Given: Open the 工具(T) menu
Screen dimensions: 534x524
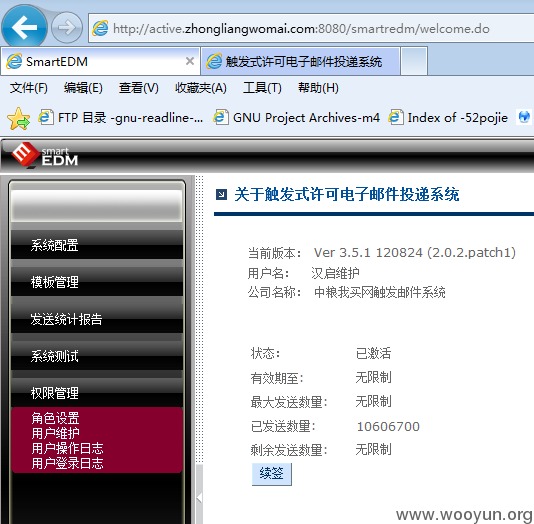Looking at the screenshot, I should click(x=262, y=88).
